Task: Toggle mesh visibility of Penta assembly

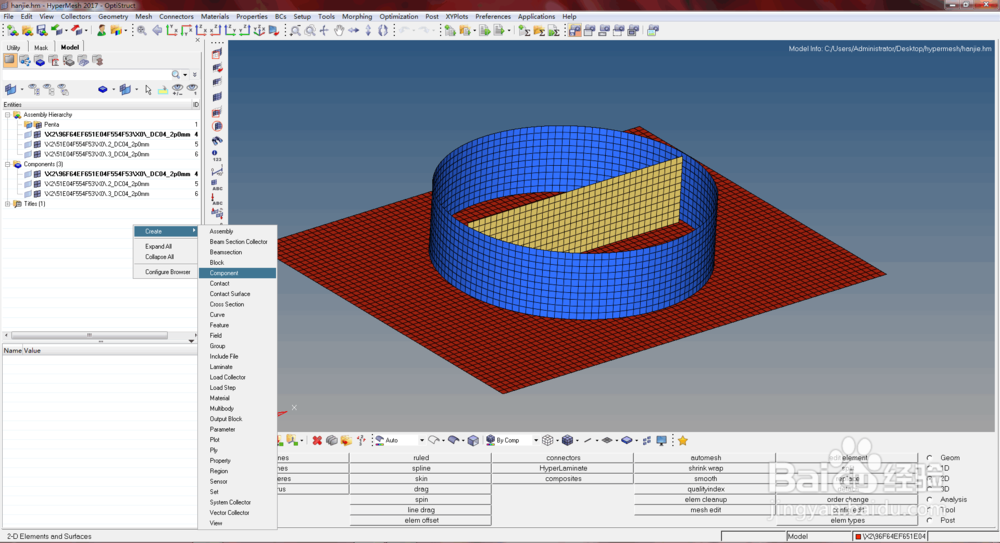Action: tap(38, 125)
